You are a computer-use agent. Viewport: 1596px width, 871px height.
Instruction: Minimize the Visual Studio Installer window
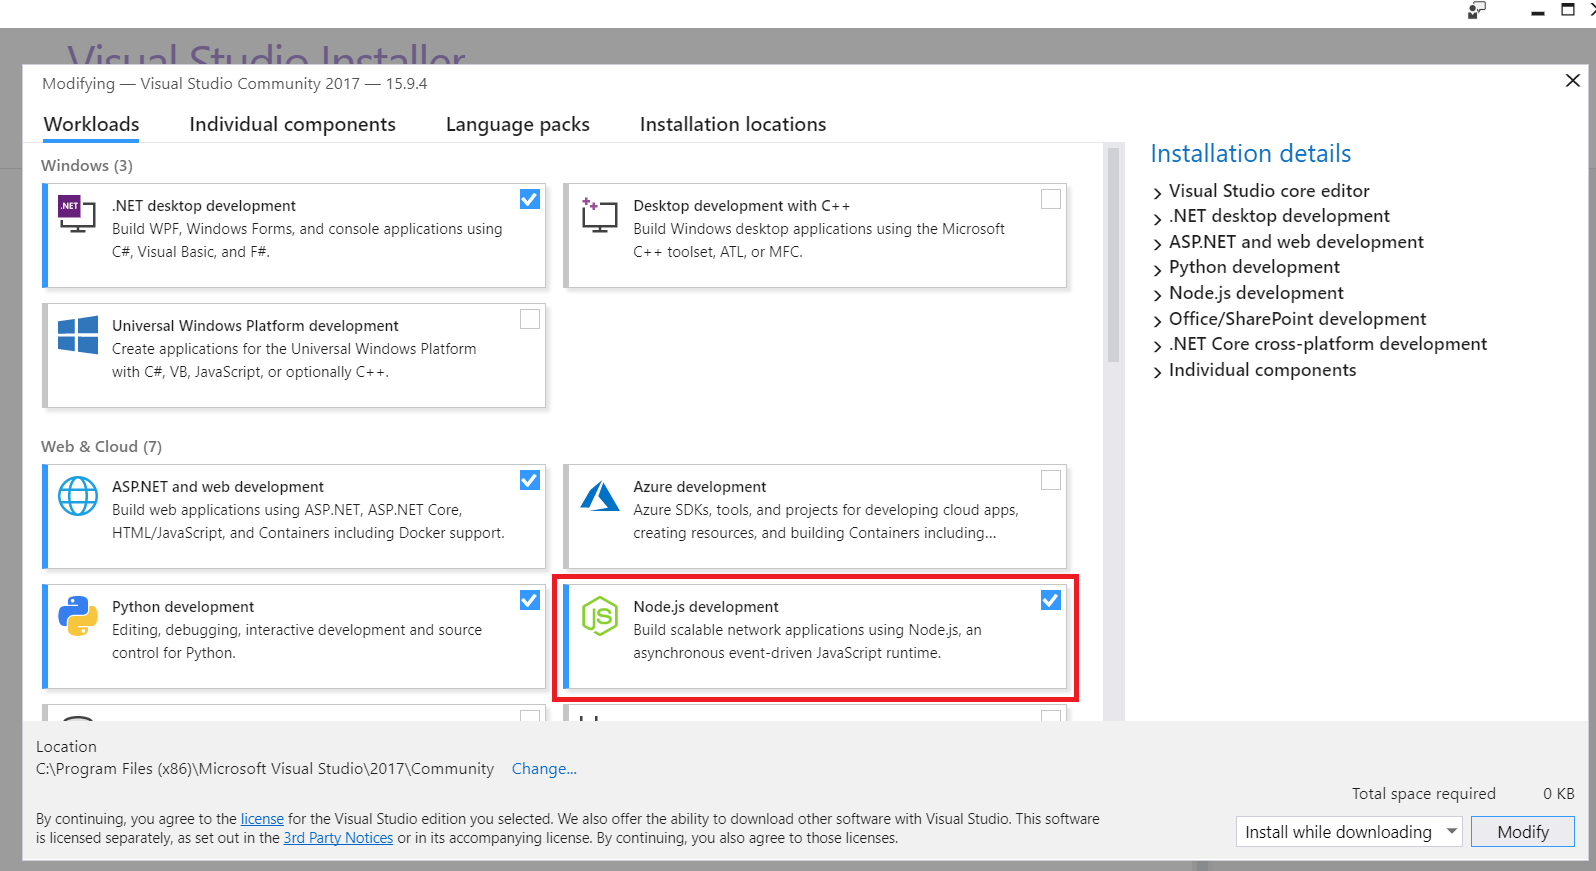1538,12
